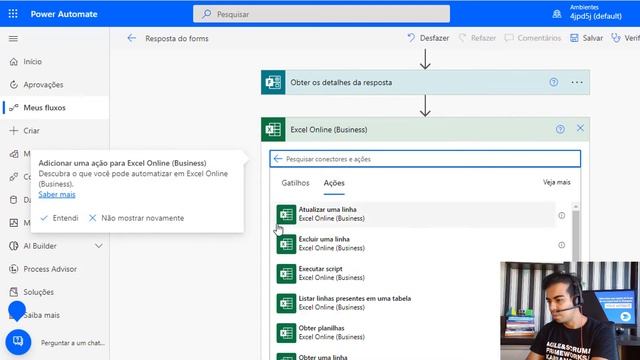
Task: Switch to Ações tab
Action: (x=334, y=183)
